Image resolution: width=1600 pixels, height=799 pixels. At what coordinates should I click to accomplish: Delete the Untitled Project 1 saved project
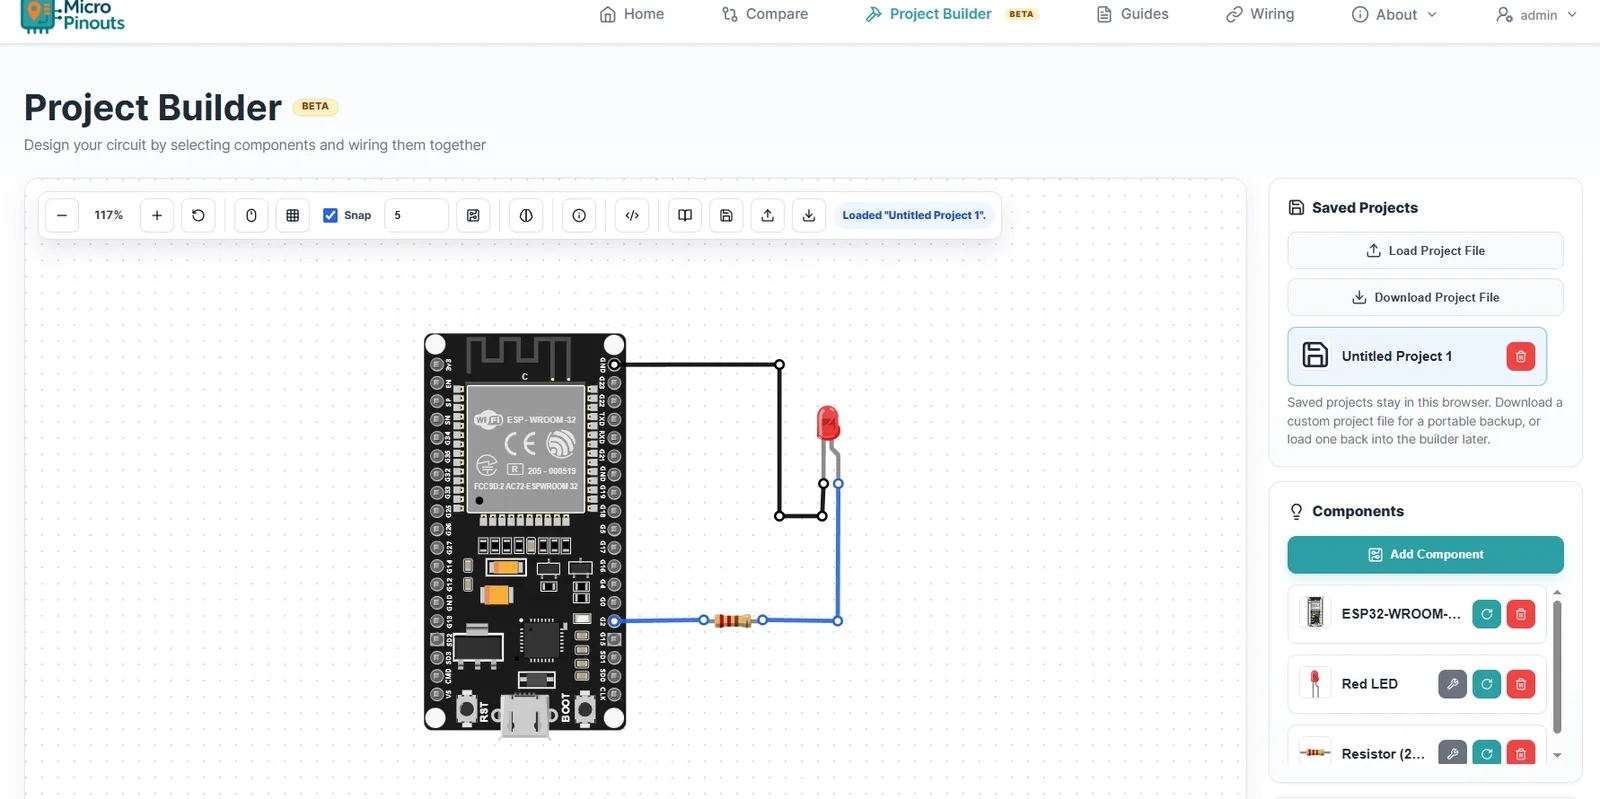tap(1520, 356)
